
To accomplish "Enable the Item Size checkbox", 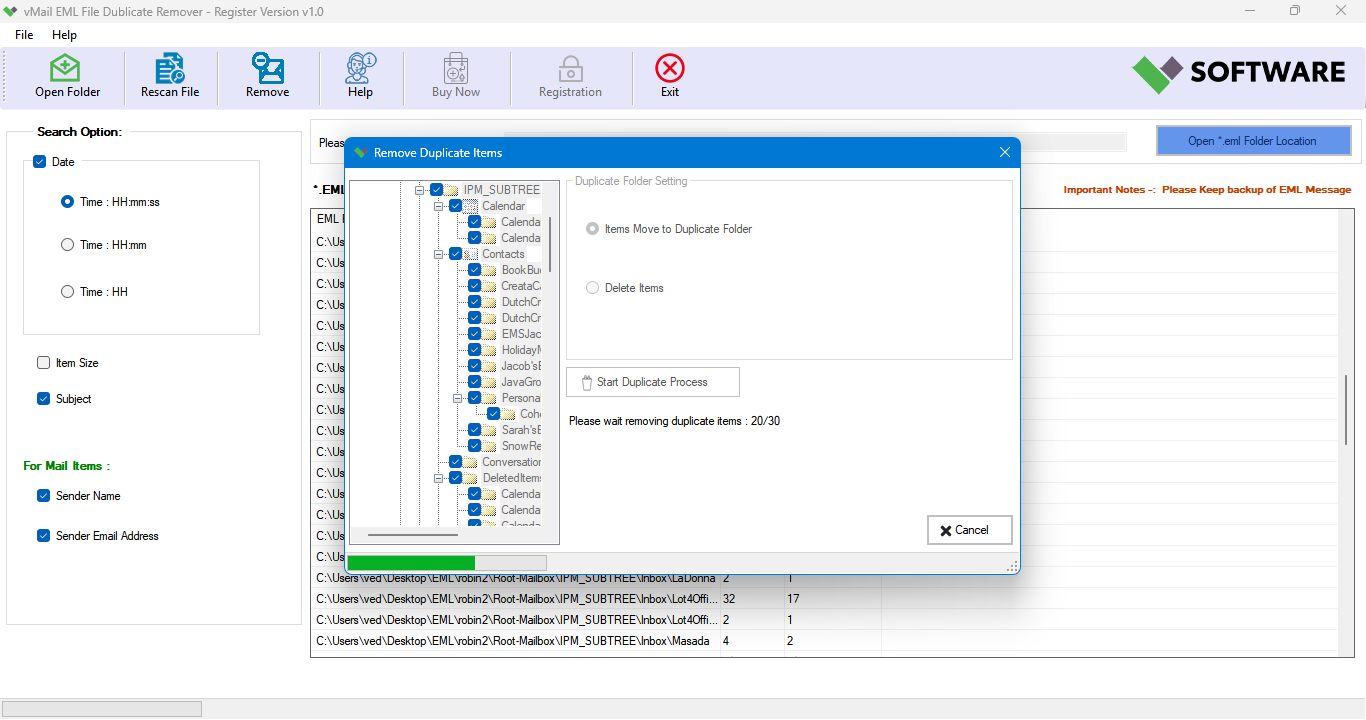I will coord(43,363).
